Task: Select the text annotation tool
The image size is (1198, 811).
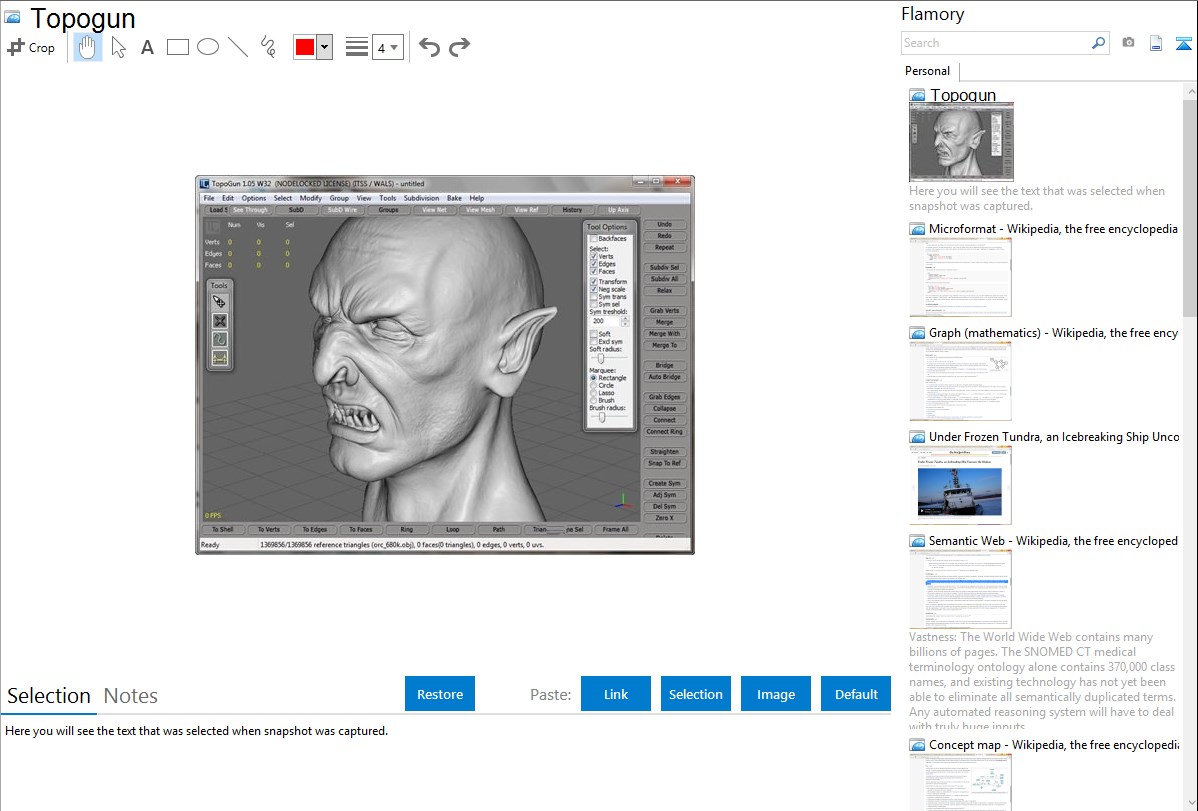Action: (x=147, y=47)
